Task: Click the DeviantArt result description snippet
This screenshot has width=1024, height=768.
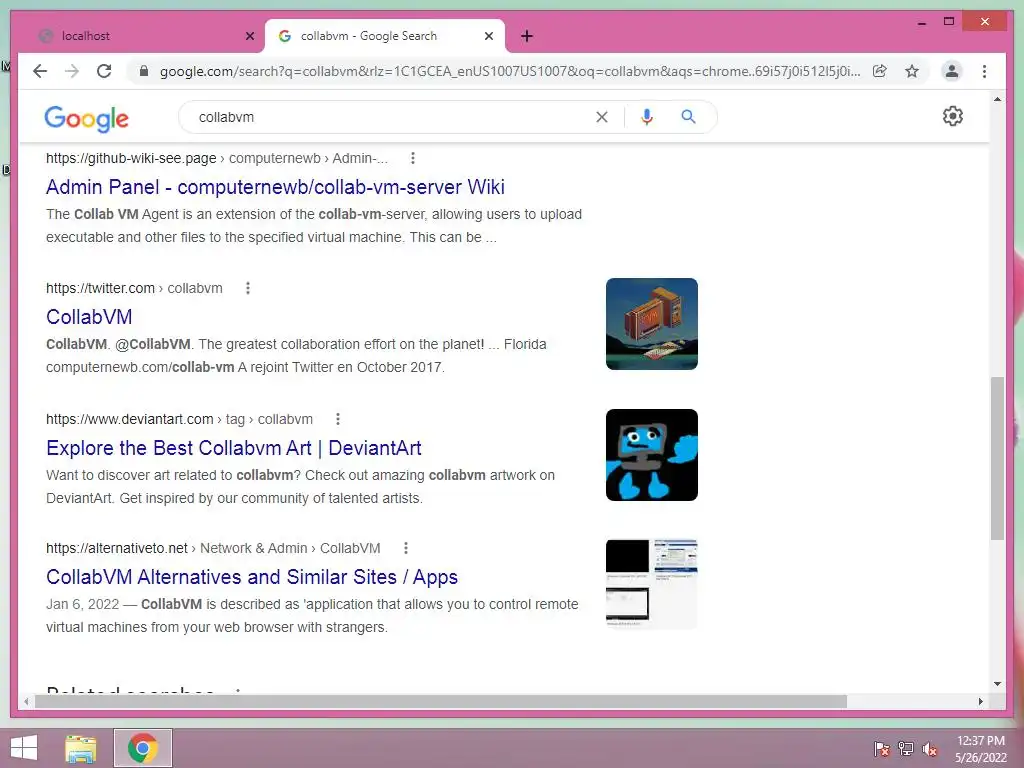Action: pos(300,487)
